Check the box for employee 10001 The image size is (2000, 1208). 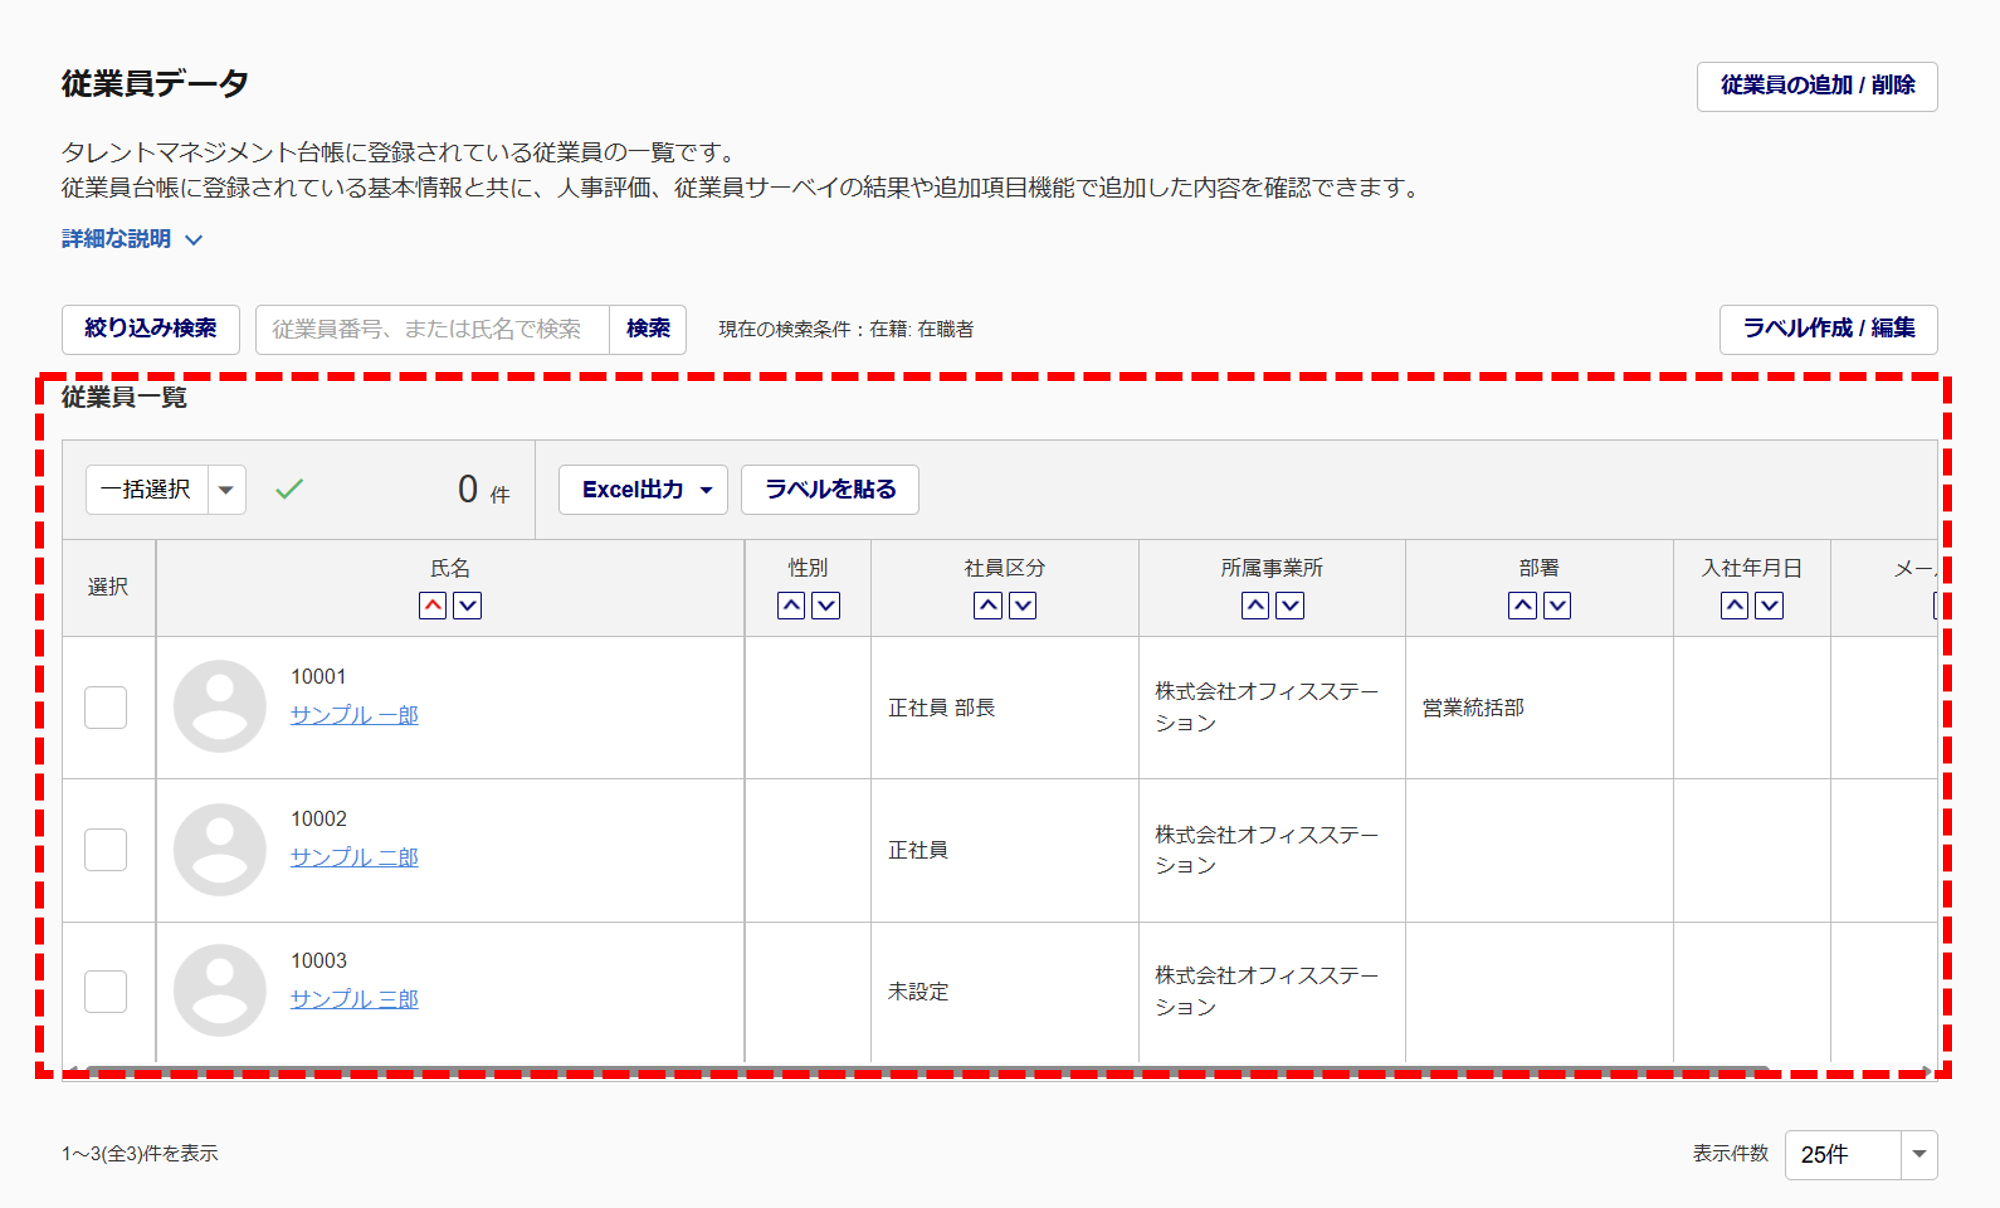click(x=106, y=707)
